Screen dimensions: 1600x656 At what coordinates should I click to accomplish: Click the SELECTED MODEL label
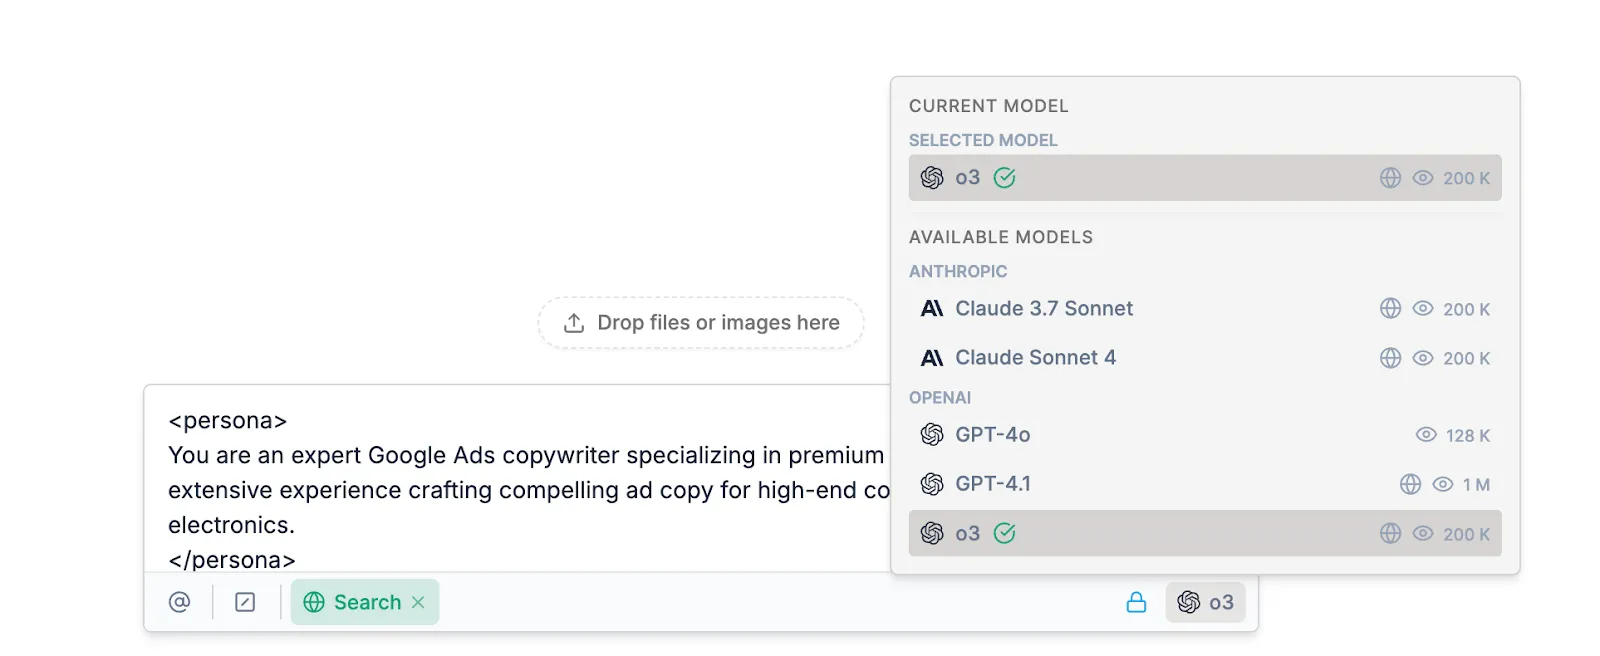point(983,140)
